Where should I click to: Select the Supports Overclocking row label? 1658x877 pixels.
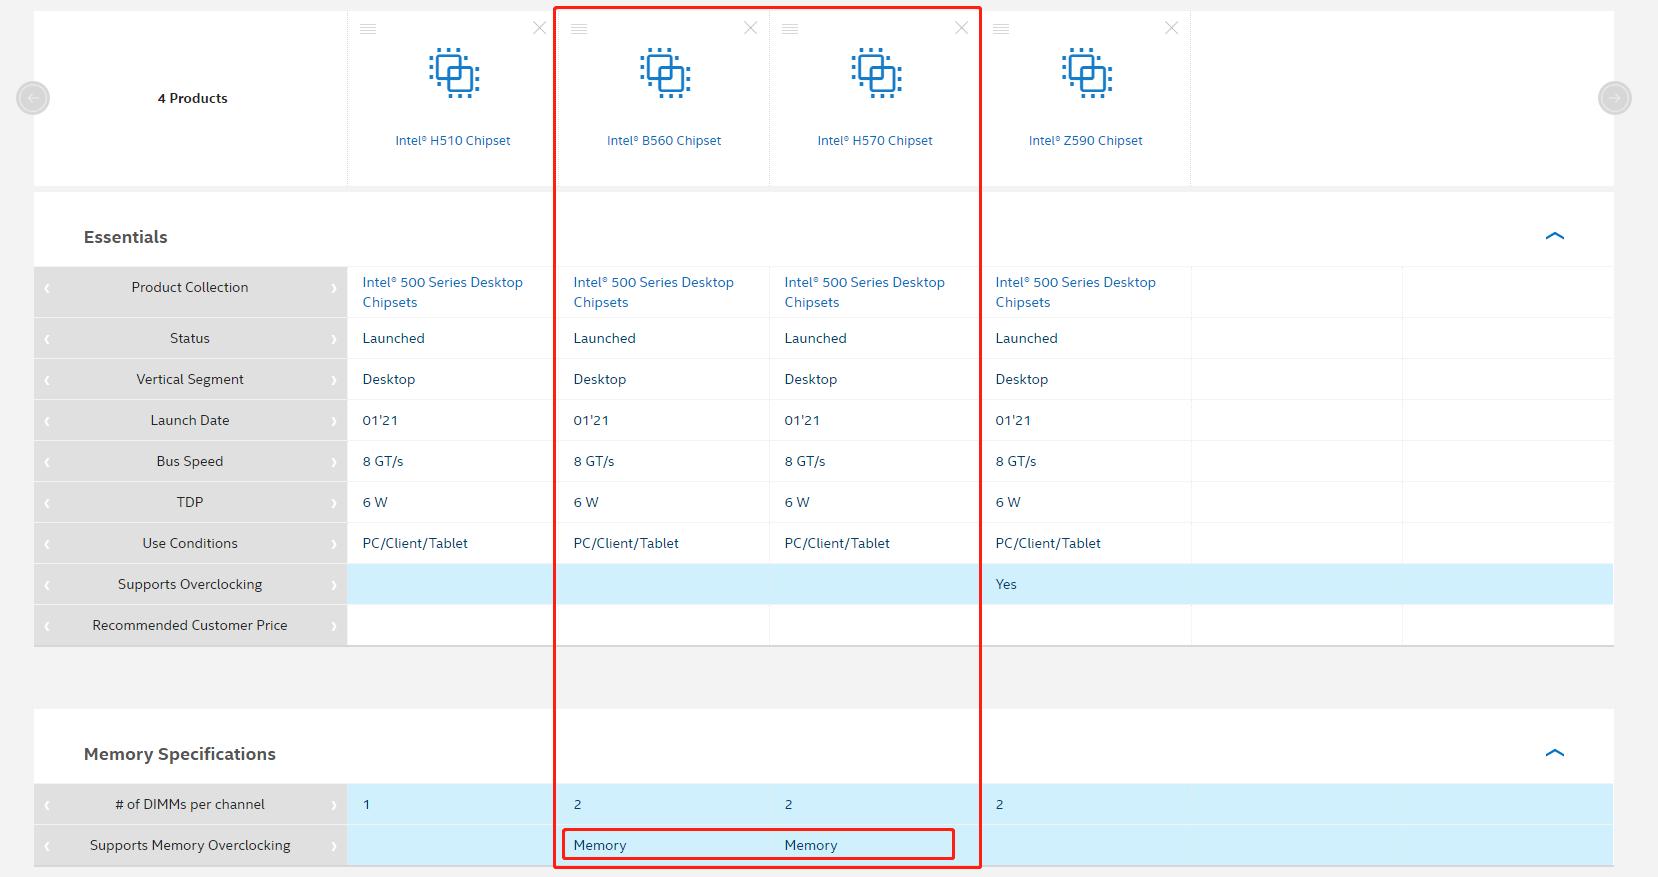(x=190, y=584)
